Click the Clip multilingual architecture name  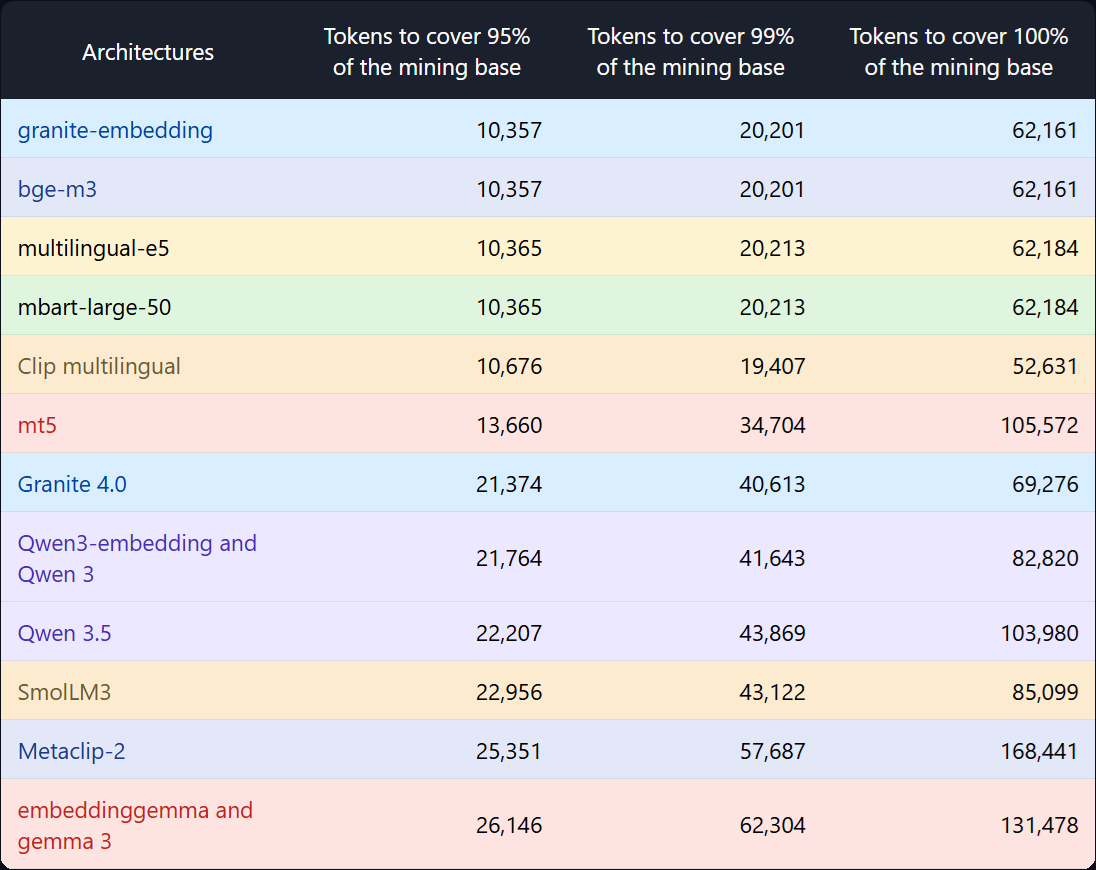point(99,366)
